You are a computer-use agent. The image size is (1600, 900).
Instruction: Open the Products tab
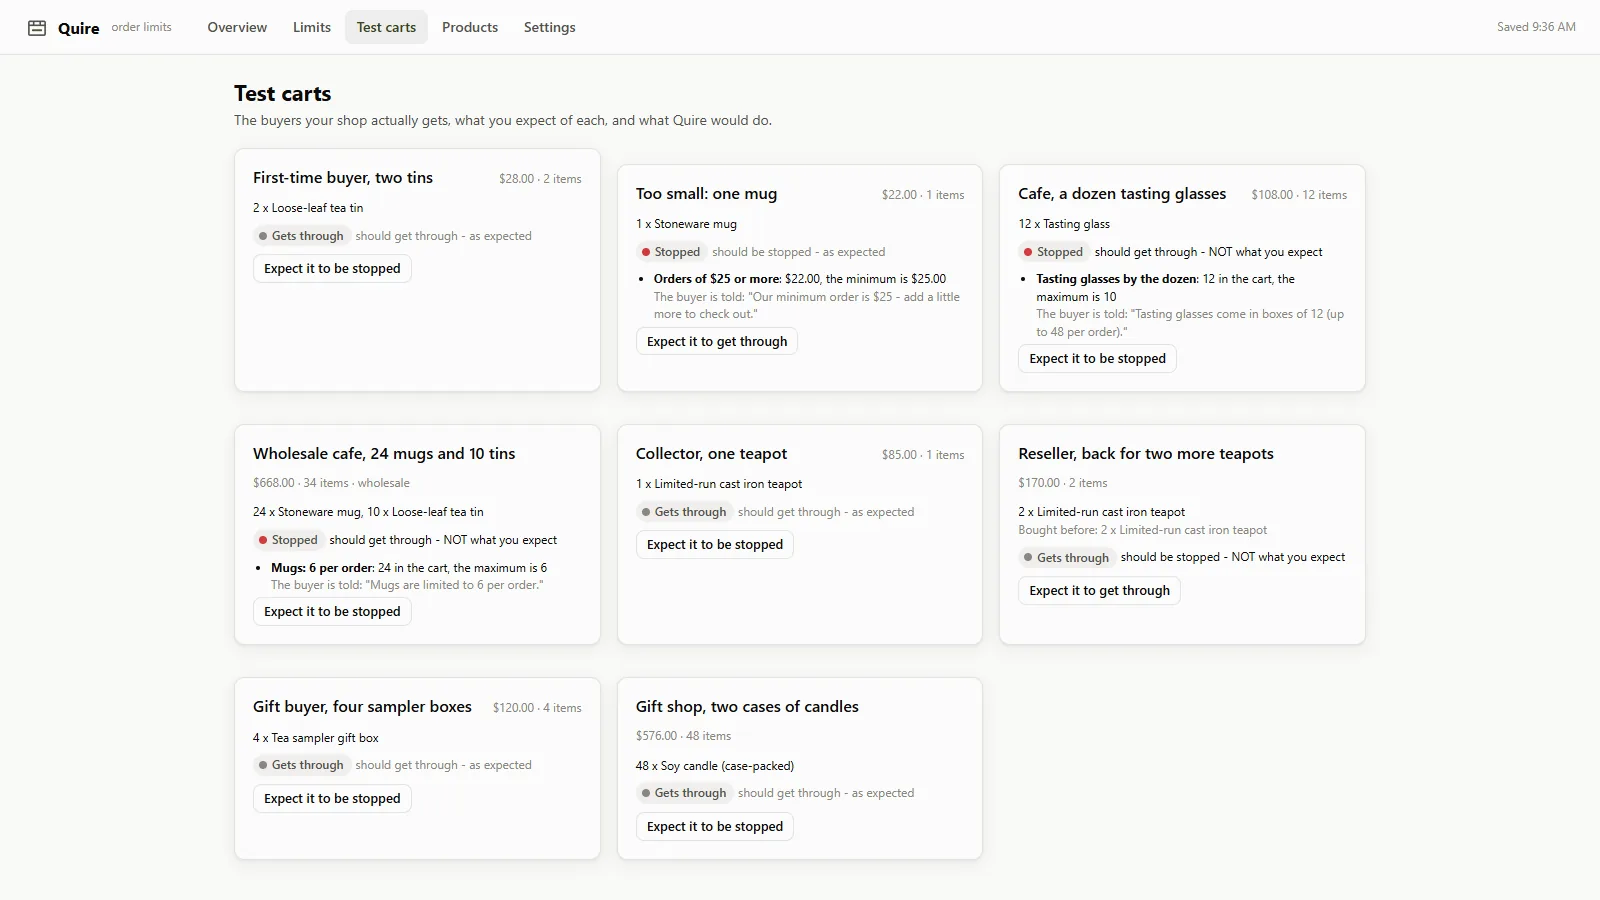pos(470,27)
